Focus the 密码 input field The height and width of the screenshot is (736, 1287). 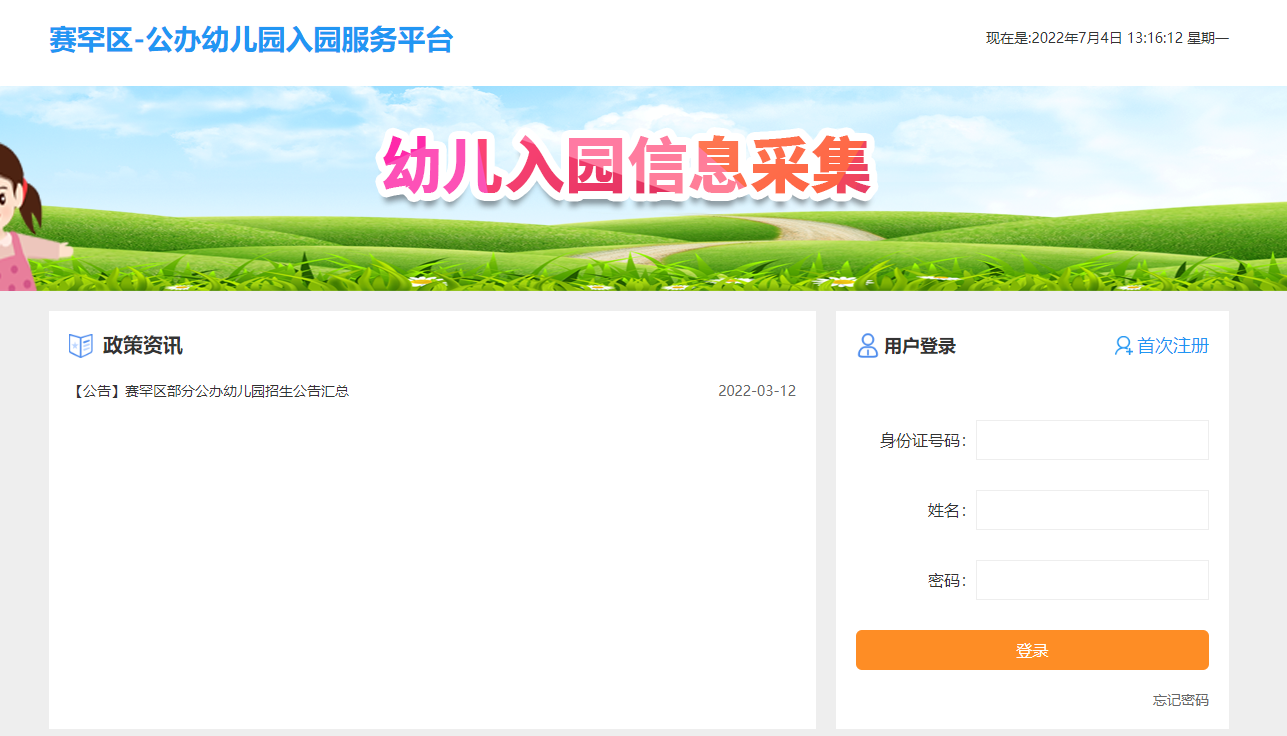(x=1092, y=580)
